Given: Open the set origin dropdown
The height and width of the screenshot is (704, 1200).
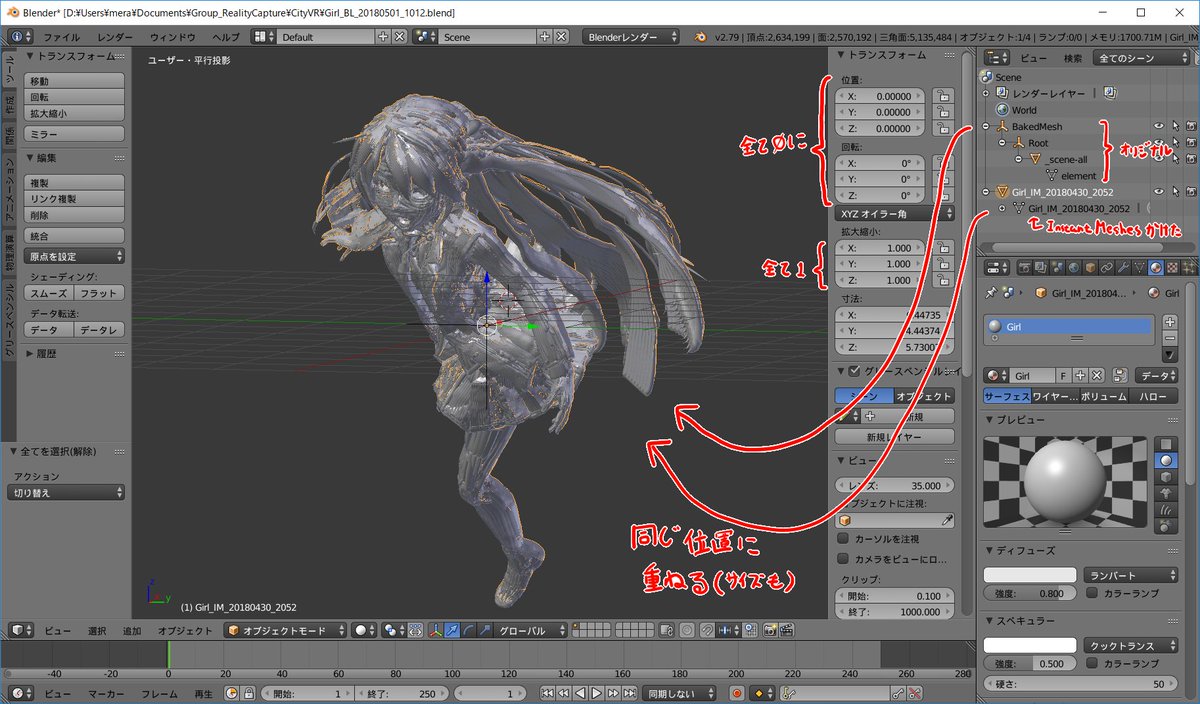Looking at the screenshot, I should tap(75, 256).
